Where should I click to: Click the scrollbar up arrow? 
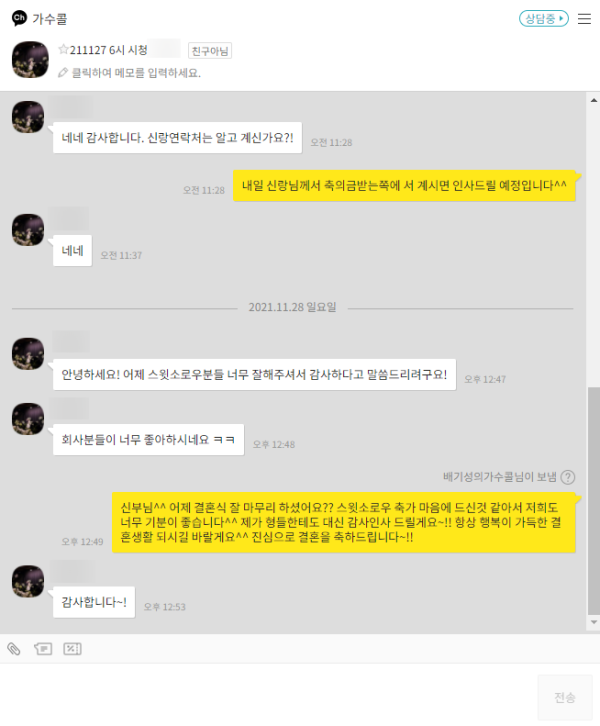point(594,100)
